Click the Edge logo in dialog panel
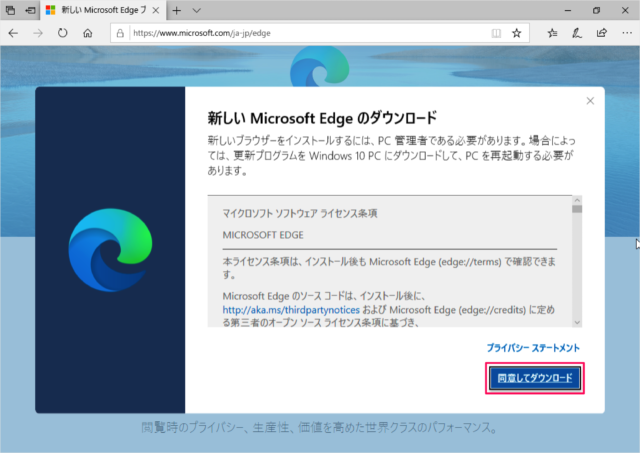This screenshot has width=640, height=453. pos(110,250)
